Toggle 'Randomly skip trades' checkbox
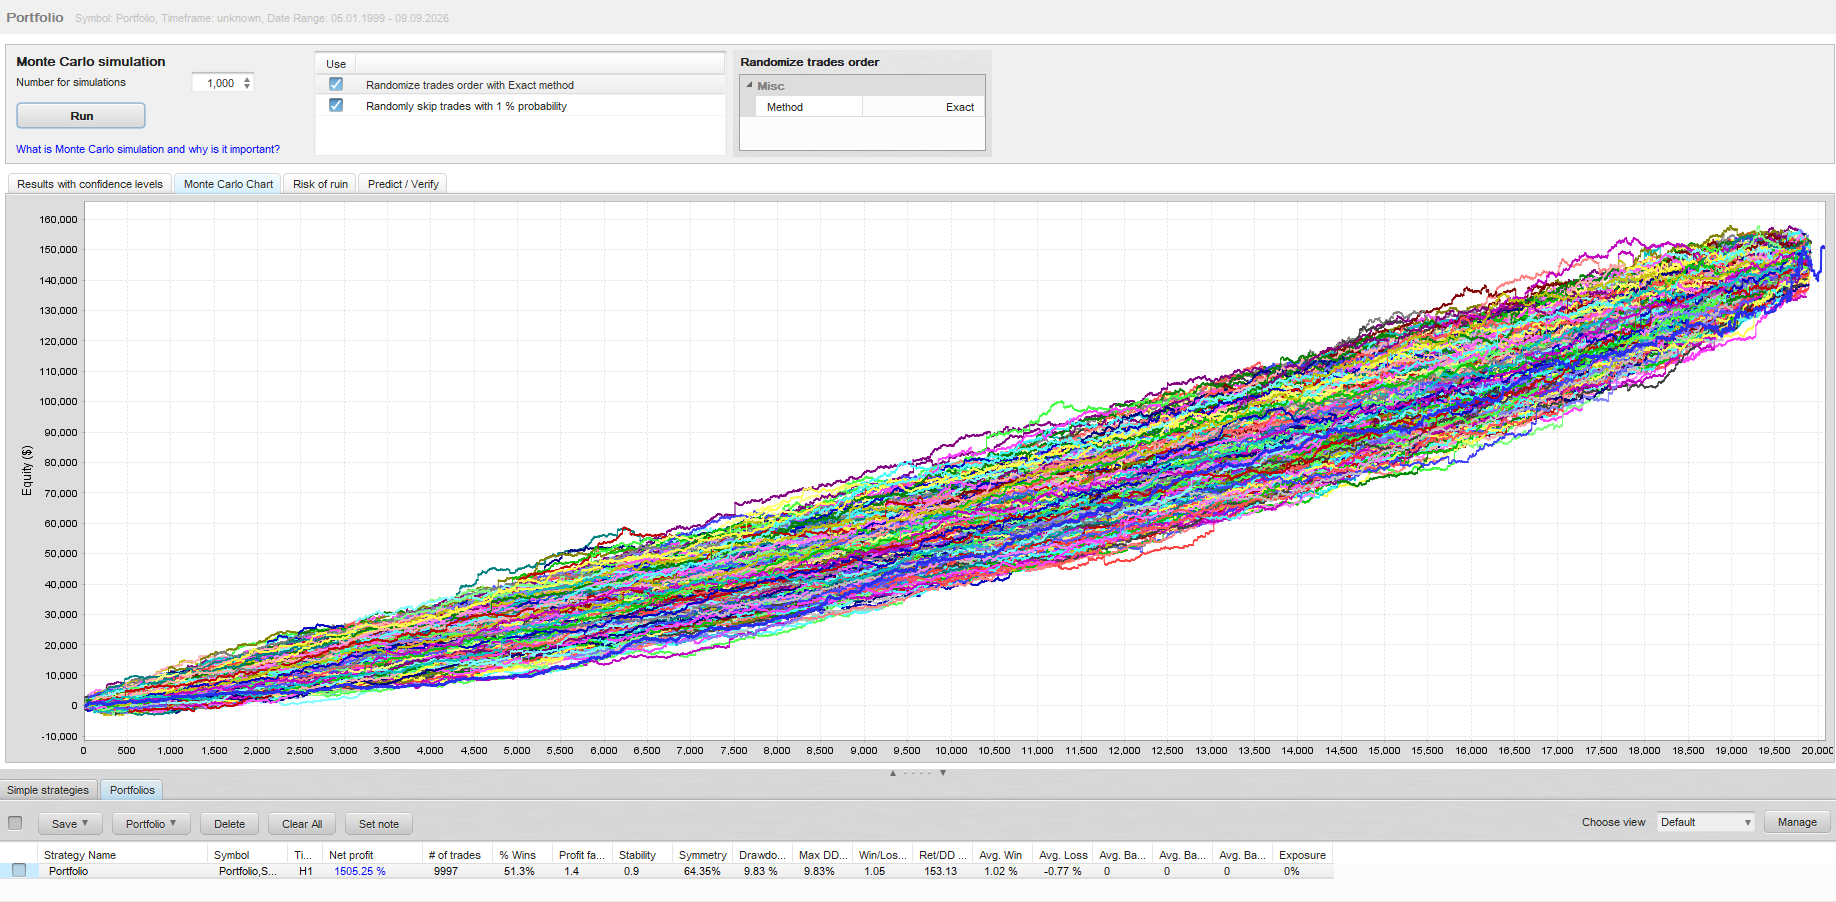Image resolution: width=1836 pixels, height=902 pixels. 336,105
